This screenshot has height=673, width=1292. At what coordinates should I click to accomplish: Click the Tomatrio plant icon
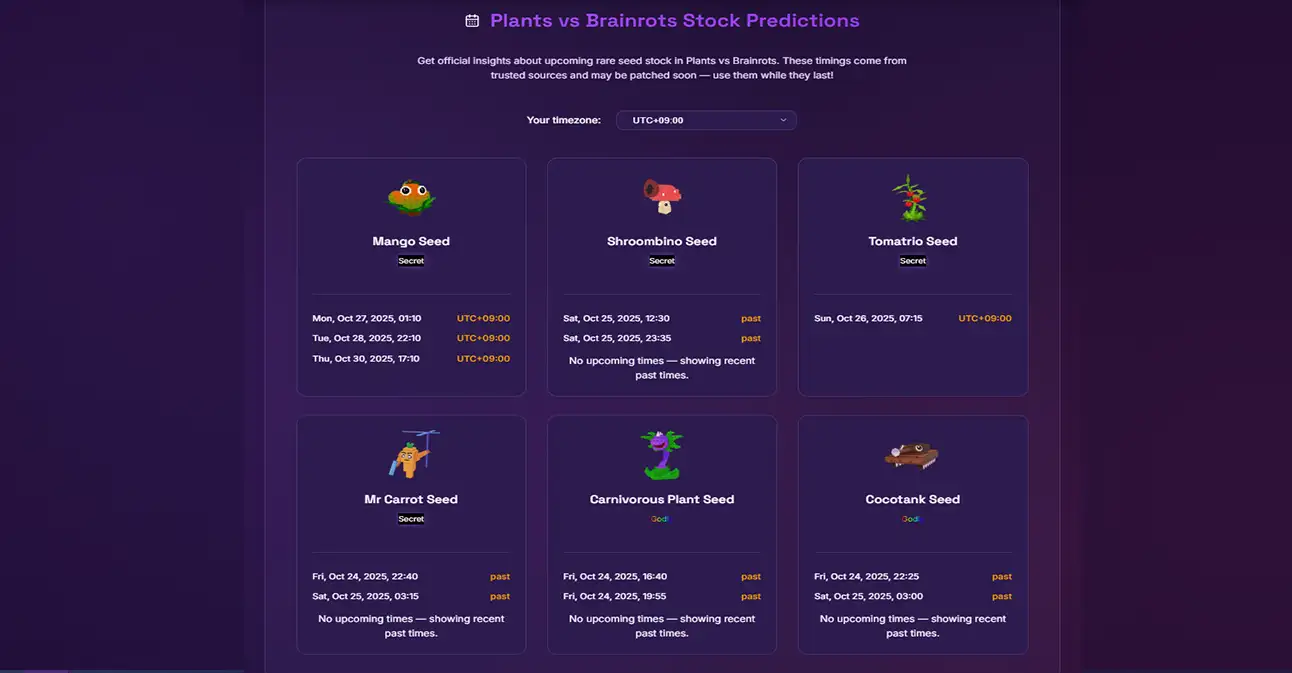pyautogui.click(x=912, y=196)
